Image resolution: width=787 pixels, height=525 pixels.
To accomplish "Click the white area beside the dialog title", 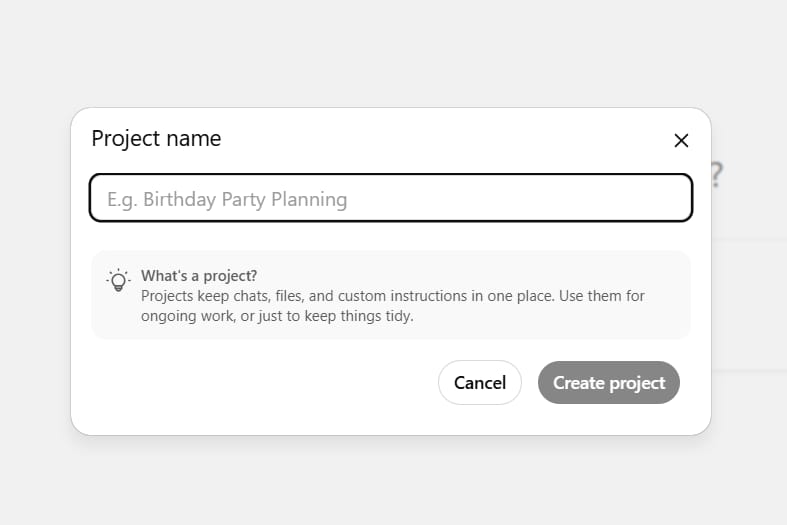I will 442,139.
